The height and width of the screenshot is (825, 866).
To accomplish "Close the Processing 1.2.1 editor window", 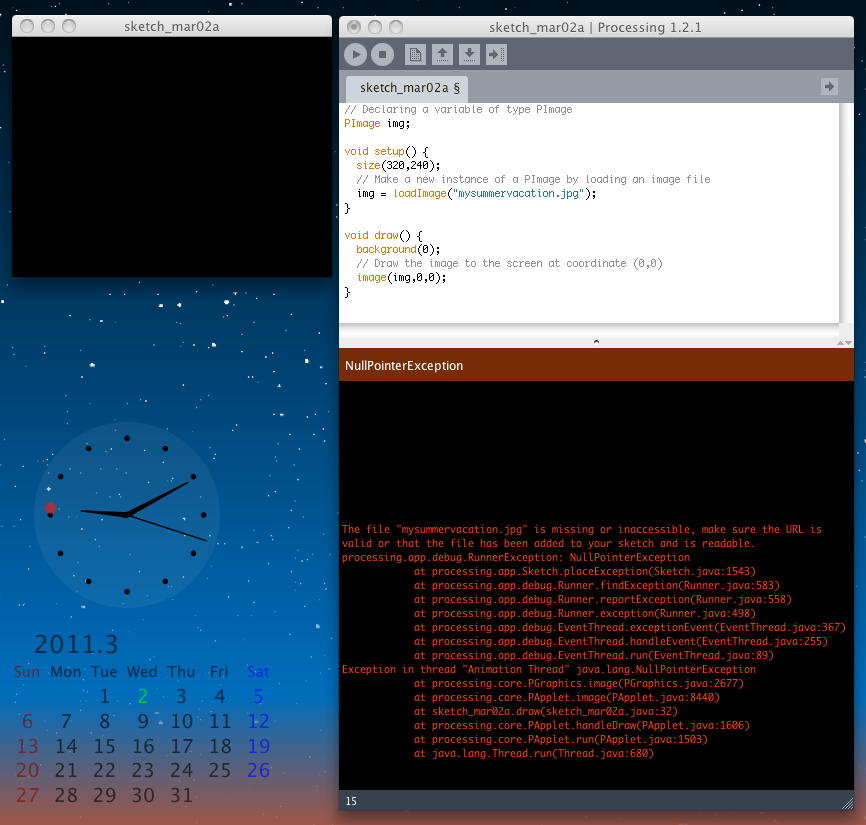I will (x=354, y=27).
